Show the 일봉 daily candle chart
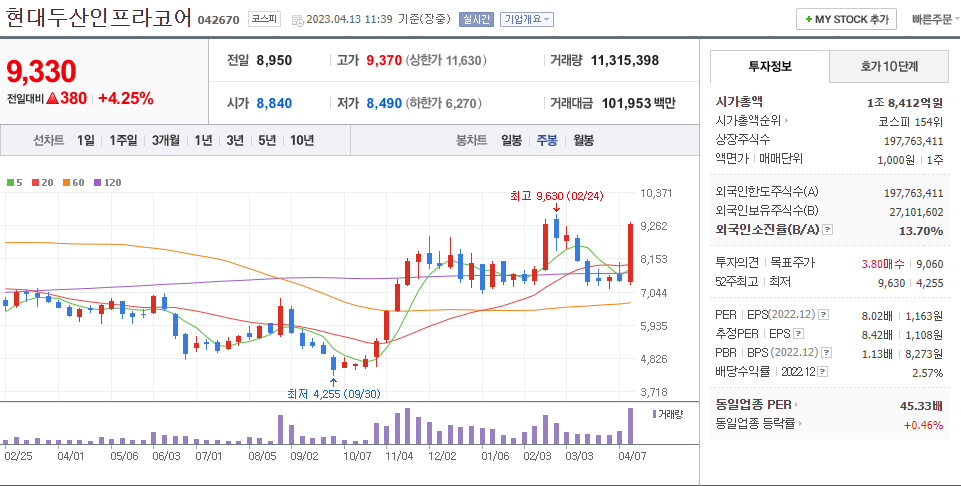The height and width of the screenshot is (486, 961). 512,140
